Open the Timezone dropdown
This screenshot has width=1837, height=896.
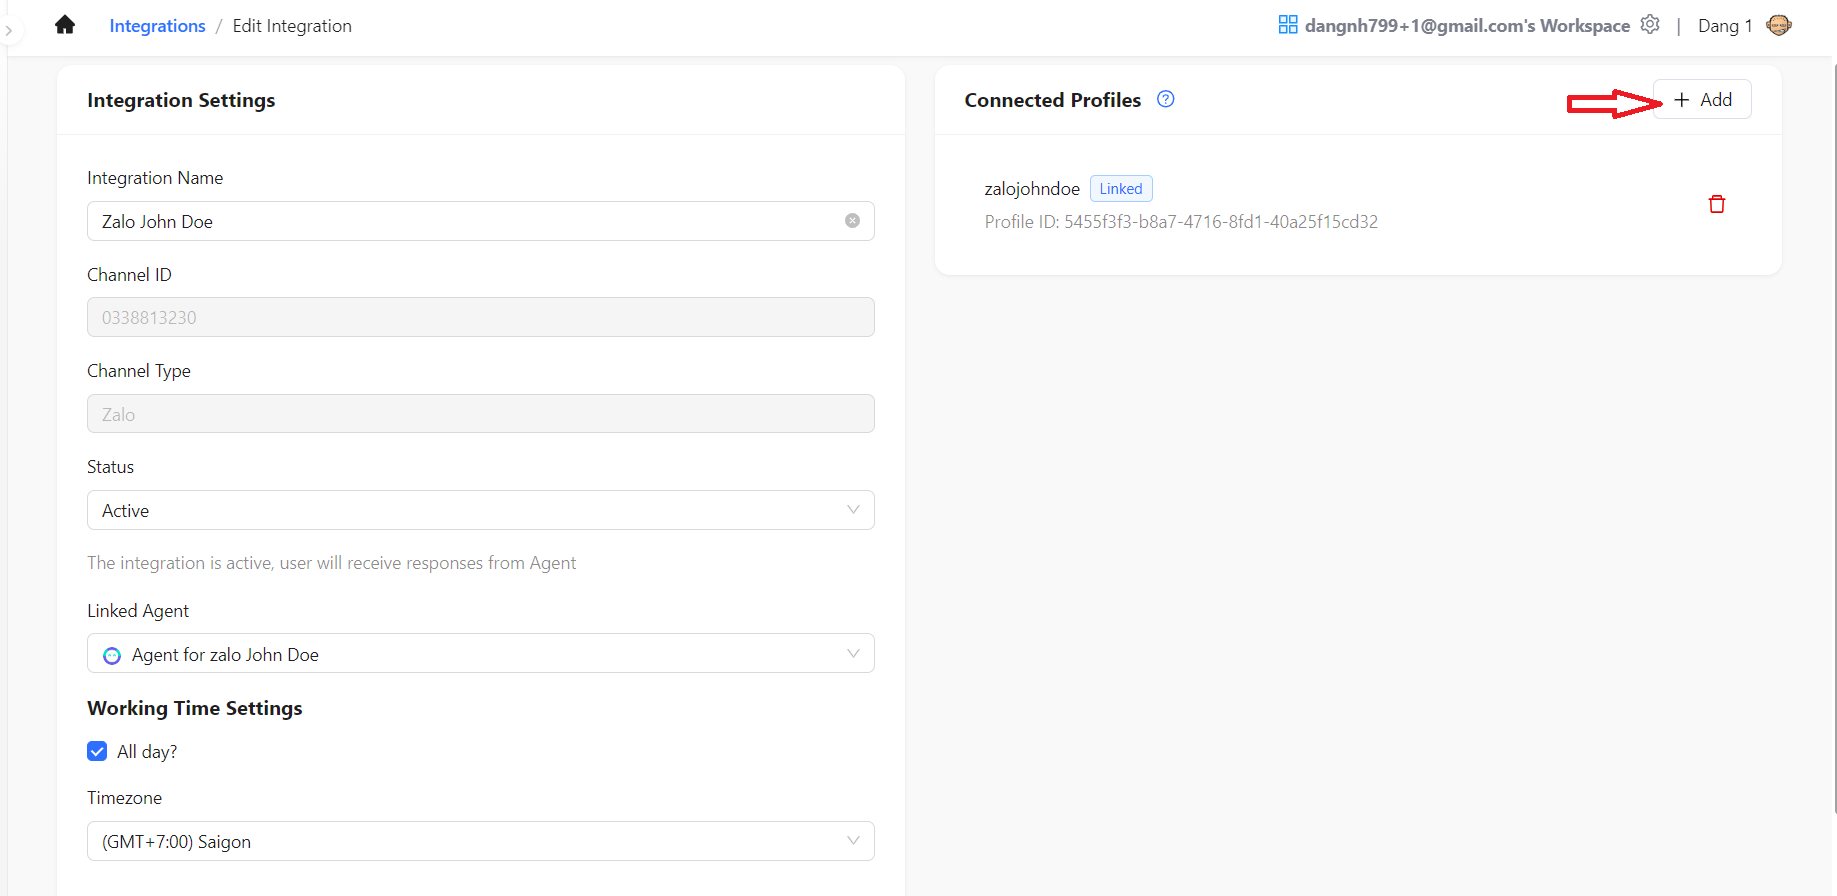click(x=480, y=841)
